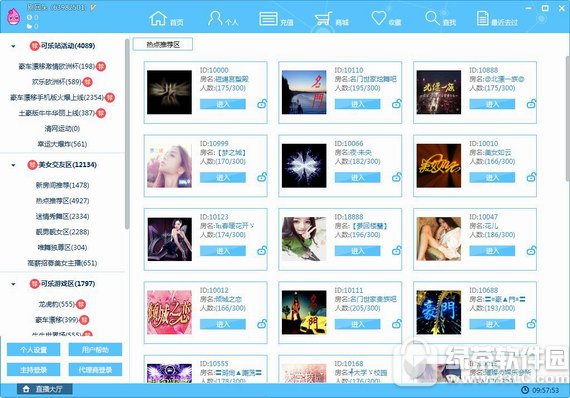570x398 pixels.
Task: Click the 代理商登录 button
Action: 95,370
